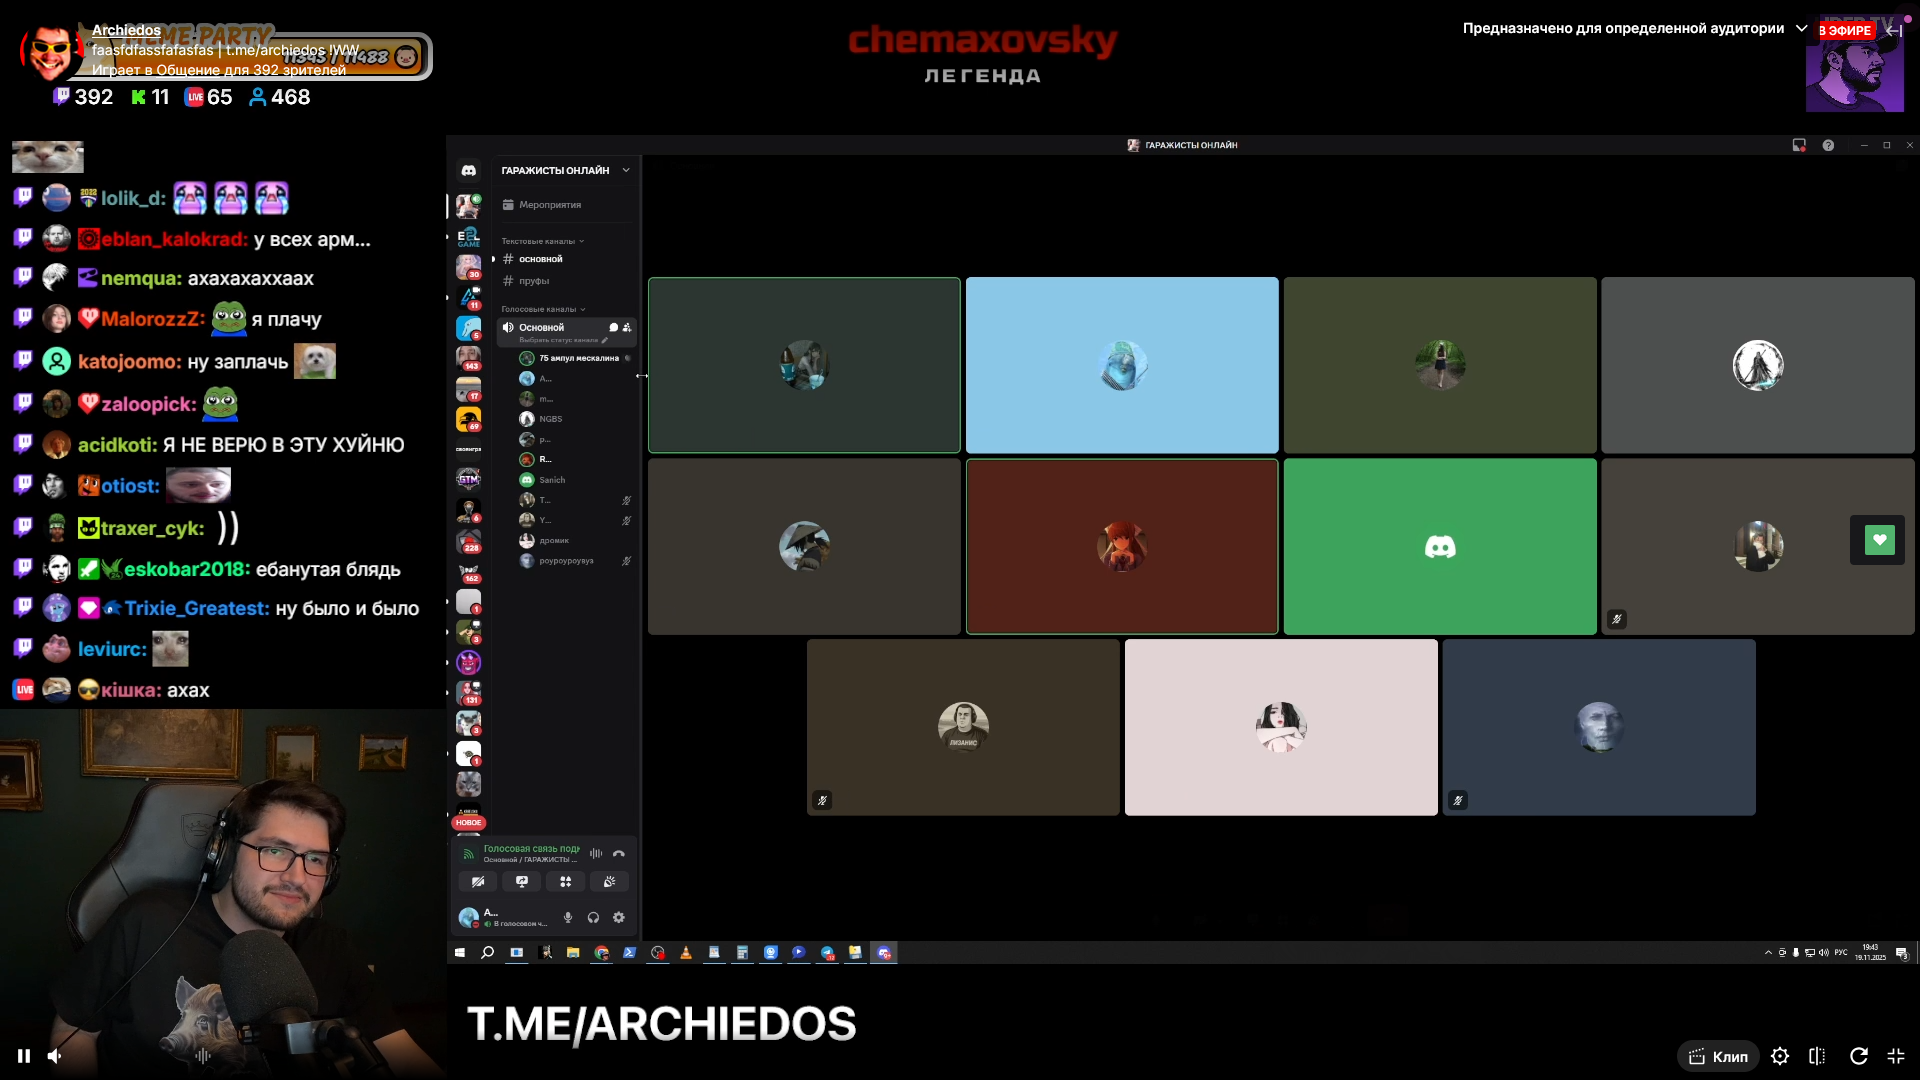1920x1080 pixels.
Task: Expand the intended-audience content label dropdown
Action: 1801,29
